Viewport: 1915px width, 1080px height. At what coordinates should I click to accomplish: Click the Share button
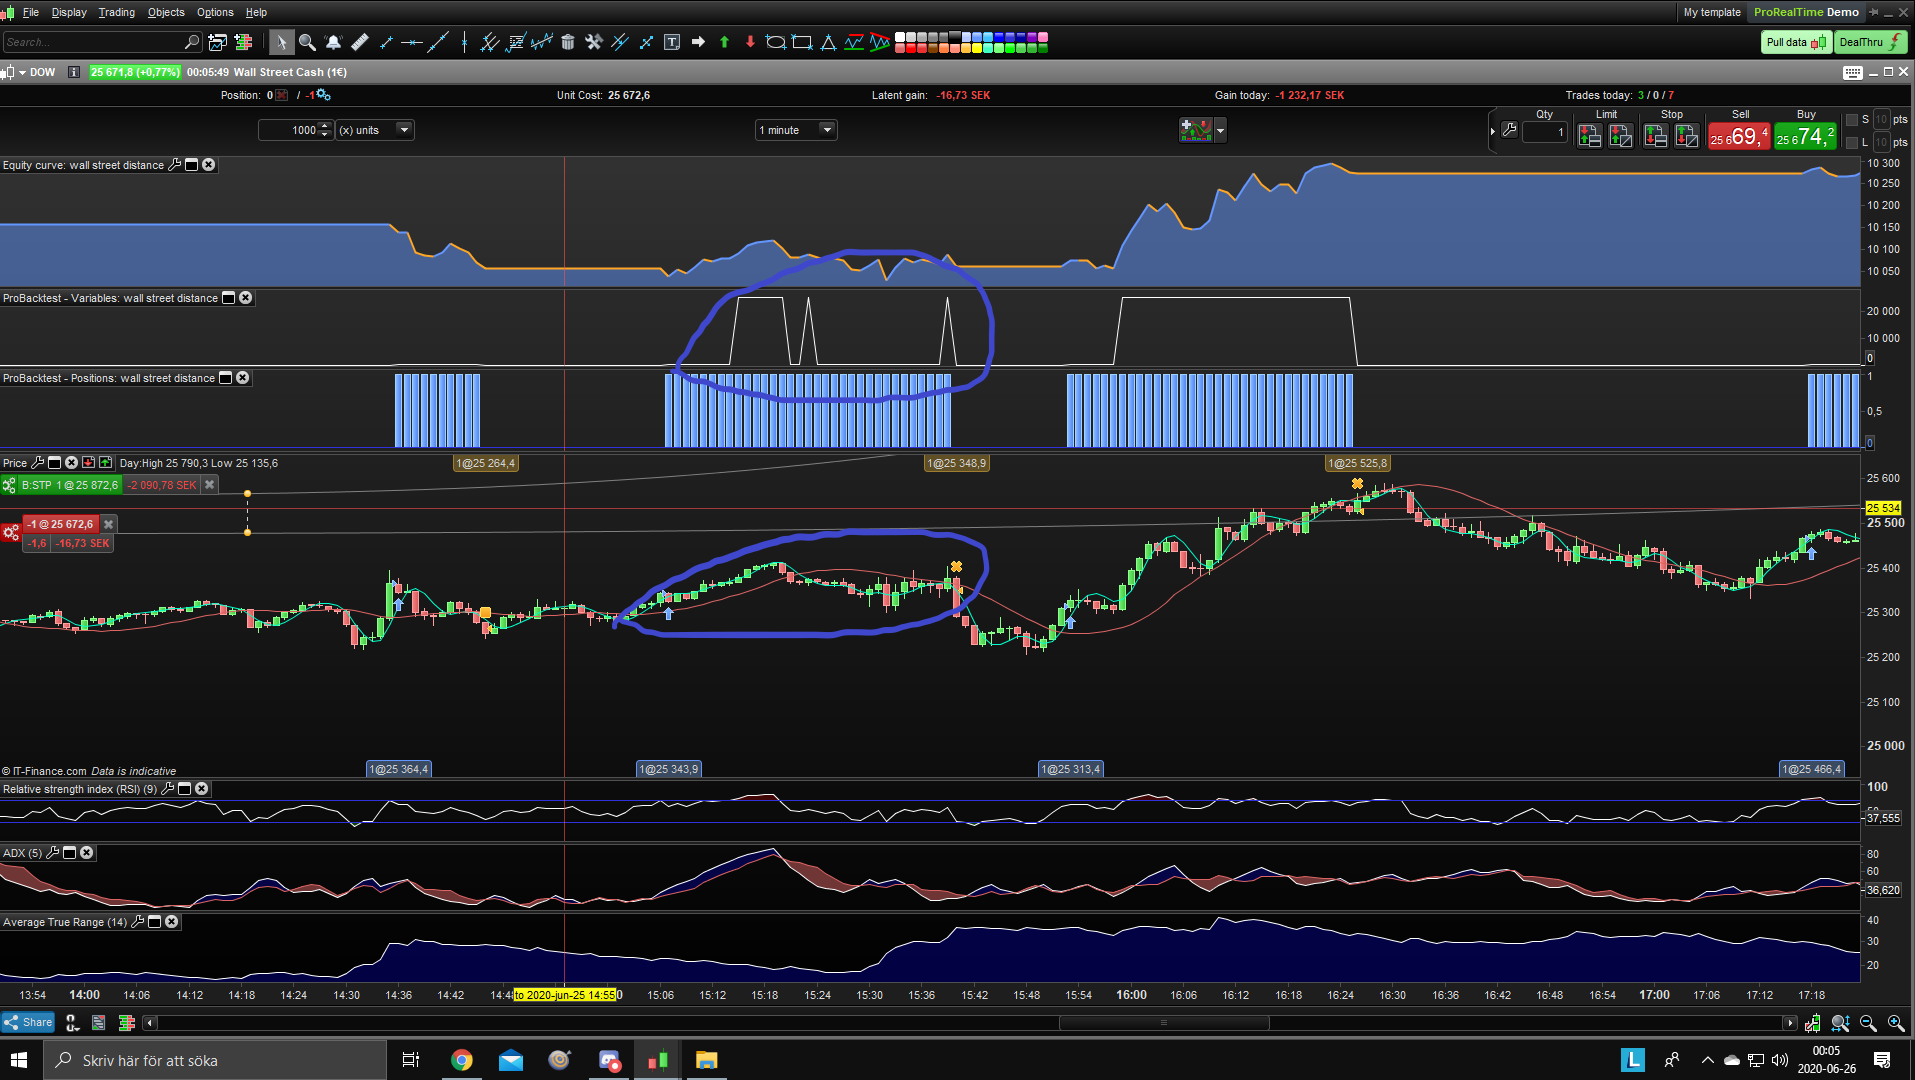pyautogui.click(x=28, y=1022)
